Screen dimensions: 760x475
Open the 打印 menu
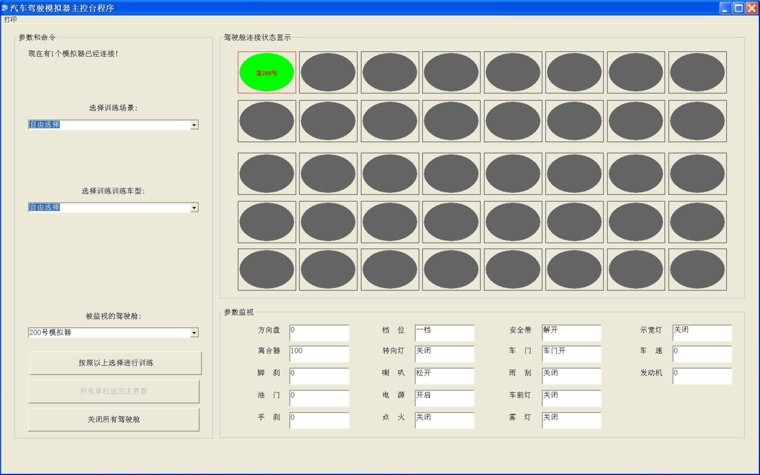click(11, 19)
